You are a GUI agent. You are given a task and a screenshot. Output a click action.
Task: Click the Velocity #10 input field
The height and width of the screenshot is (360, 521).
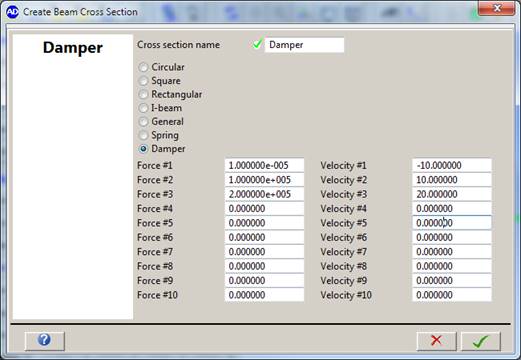point(452,295)
